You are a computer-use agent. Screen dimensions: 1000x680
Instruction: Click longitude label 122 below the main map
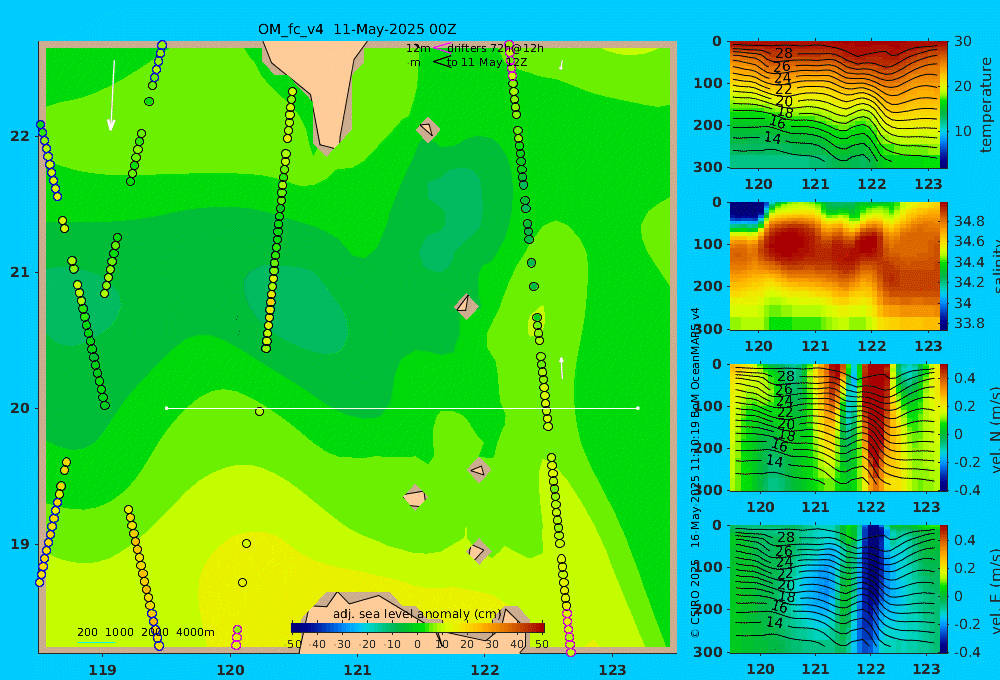point(485,670)
